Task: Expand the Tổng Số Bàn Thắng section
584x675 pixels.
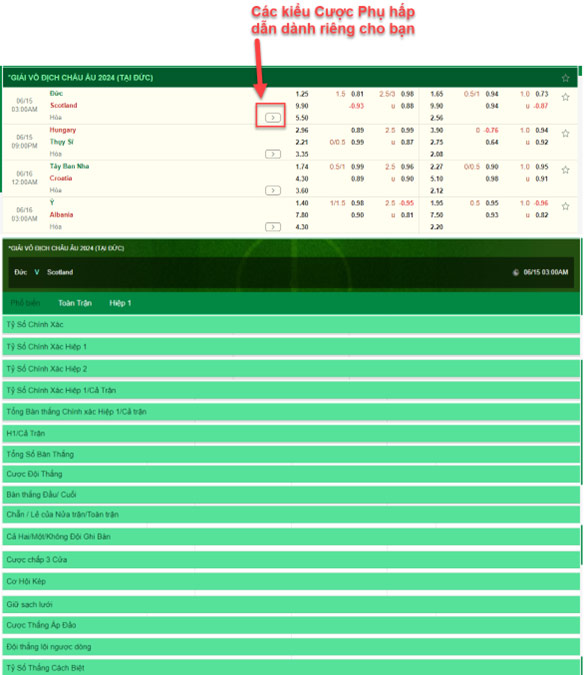Action: coord(291,454)
